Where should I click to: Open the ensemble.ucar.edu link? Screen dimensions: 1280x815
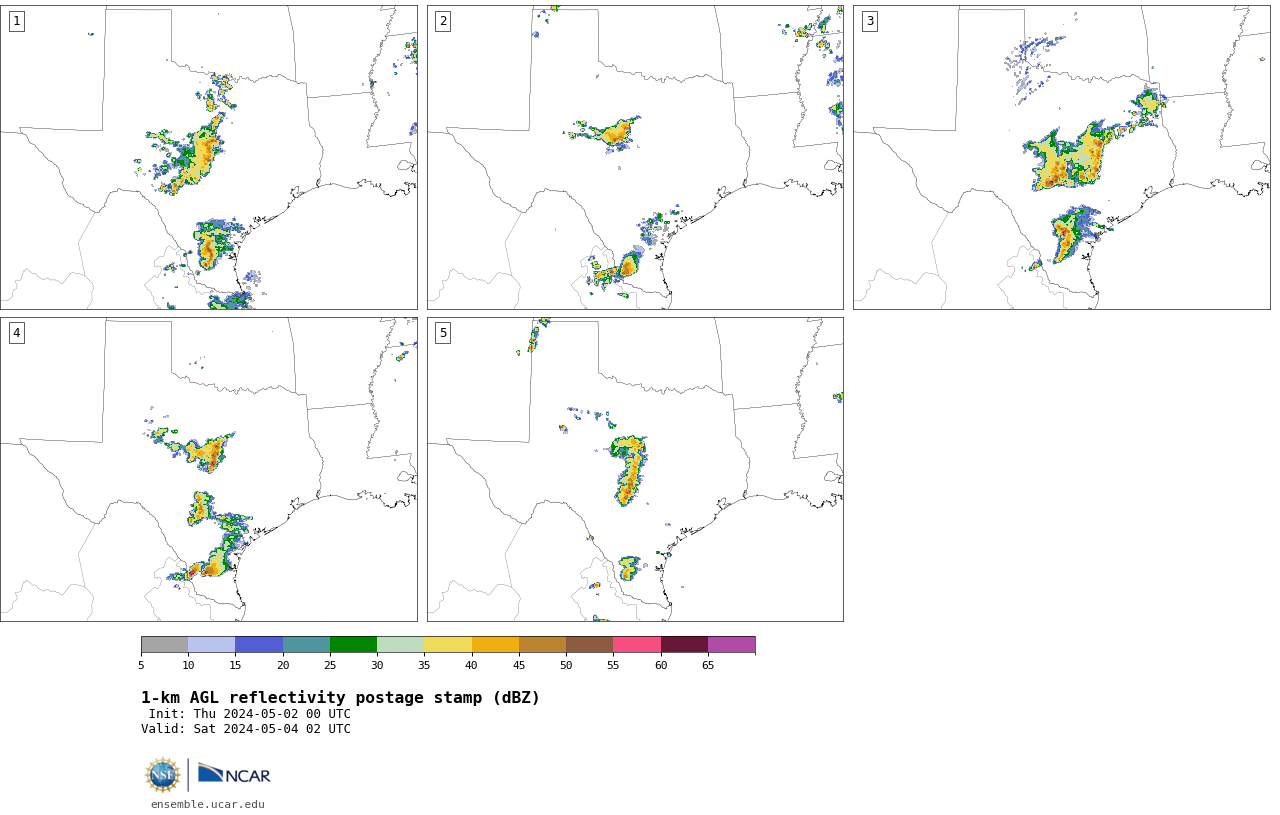click(208, 804)
